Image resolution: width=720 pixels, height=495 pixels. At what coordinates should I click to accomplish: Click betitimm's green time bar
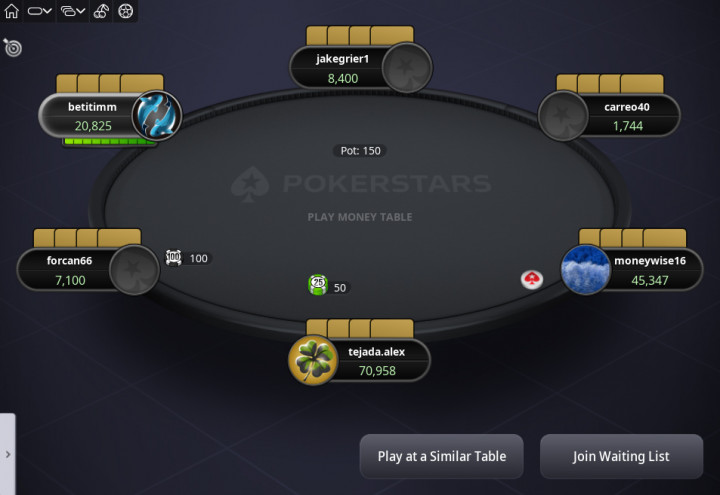click(109, 141)
